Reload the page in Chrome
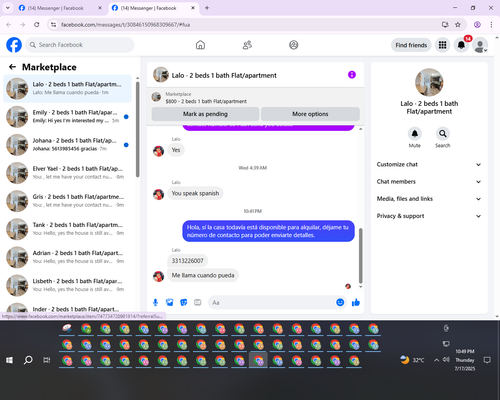 37,25
